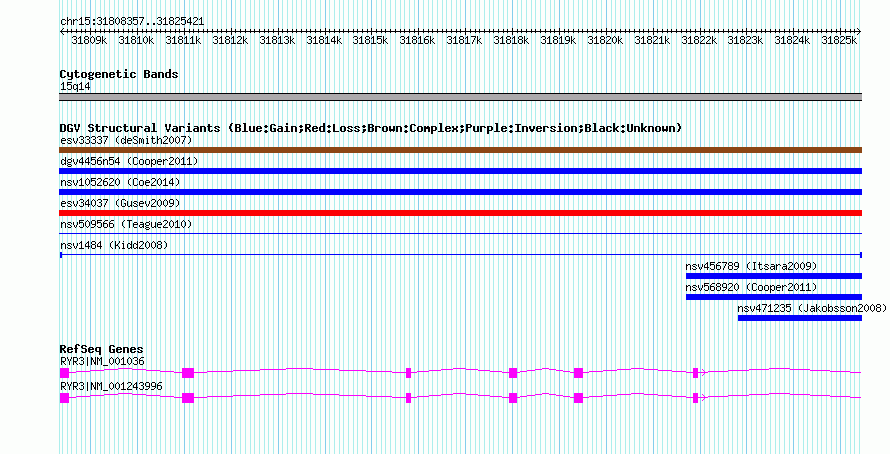Click the nsv568920 (Cooper2011) label
The width and height of the screenshot is (890, 454).
click(x=752, y=287)
